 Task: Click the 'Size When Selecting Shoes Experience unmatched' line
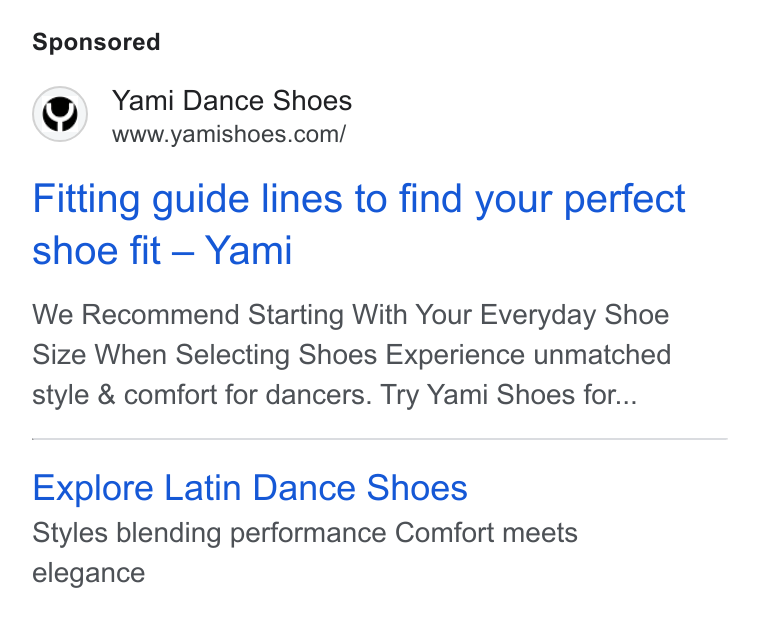pyautogui.click(x=351, y=354)
